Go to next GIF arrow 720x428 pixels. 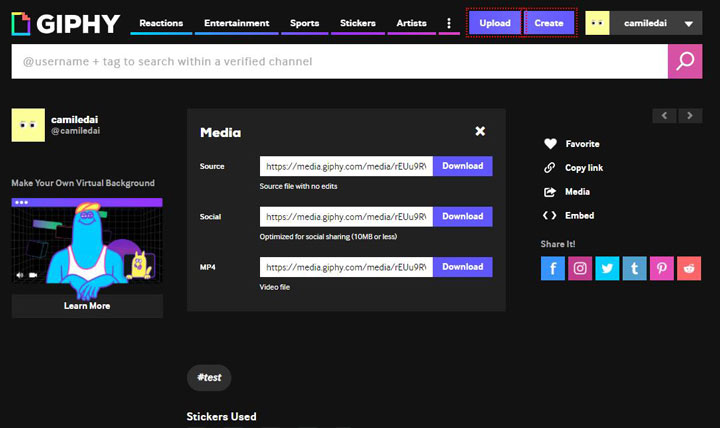[x=690, y=116]
